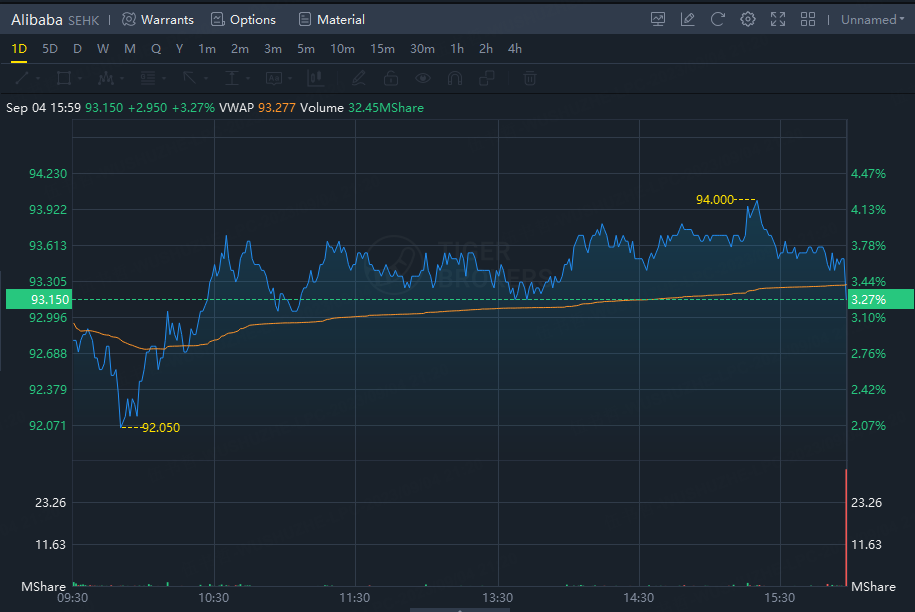915x612 pixels.
Task: Expand the line drawing tool dropdown arrow
Action: [38, 78]
